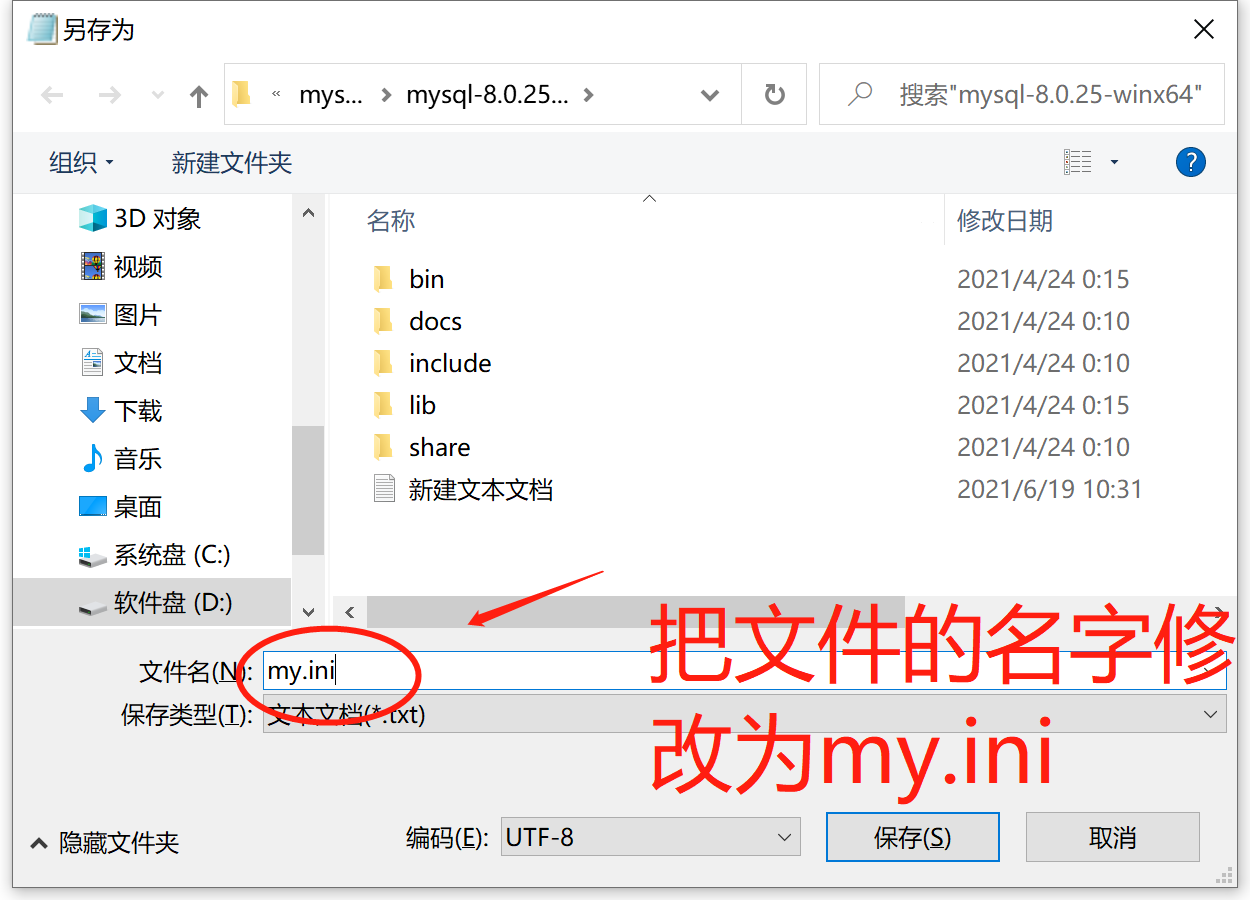Open the Help question mark
This screenshot has width=1250, height=900.
point(1191,162)
